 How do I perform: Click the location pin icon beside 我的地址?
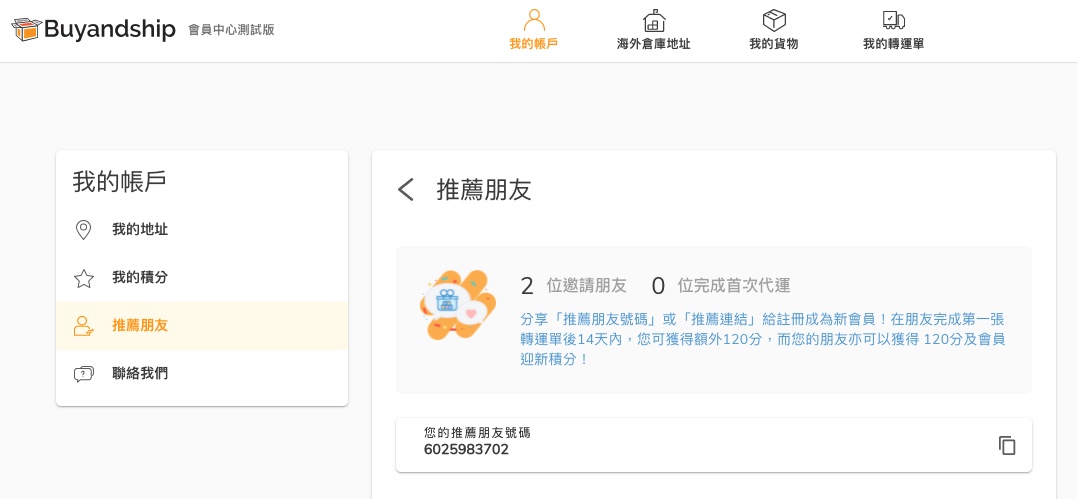[x=83, y=230]
